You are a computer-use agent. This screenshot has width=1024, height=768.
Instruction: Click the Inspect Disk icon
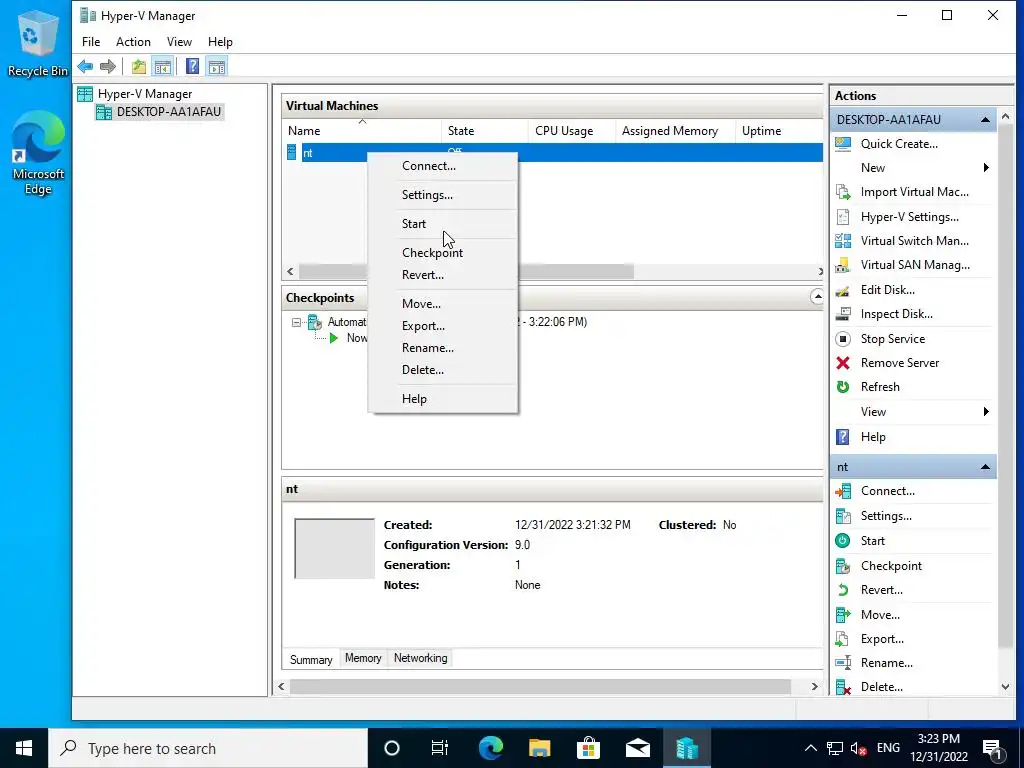tap(843, 314)
